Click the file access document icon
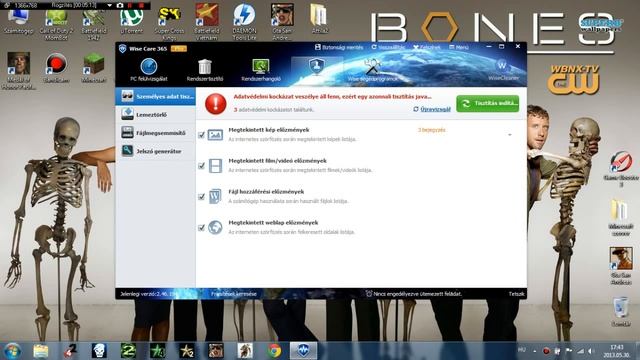The height and width of the screenshot is (360, 640). (215, 196)
